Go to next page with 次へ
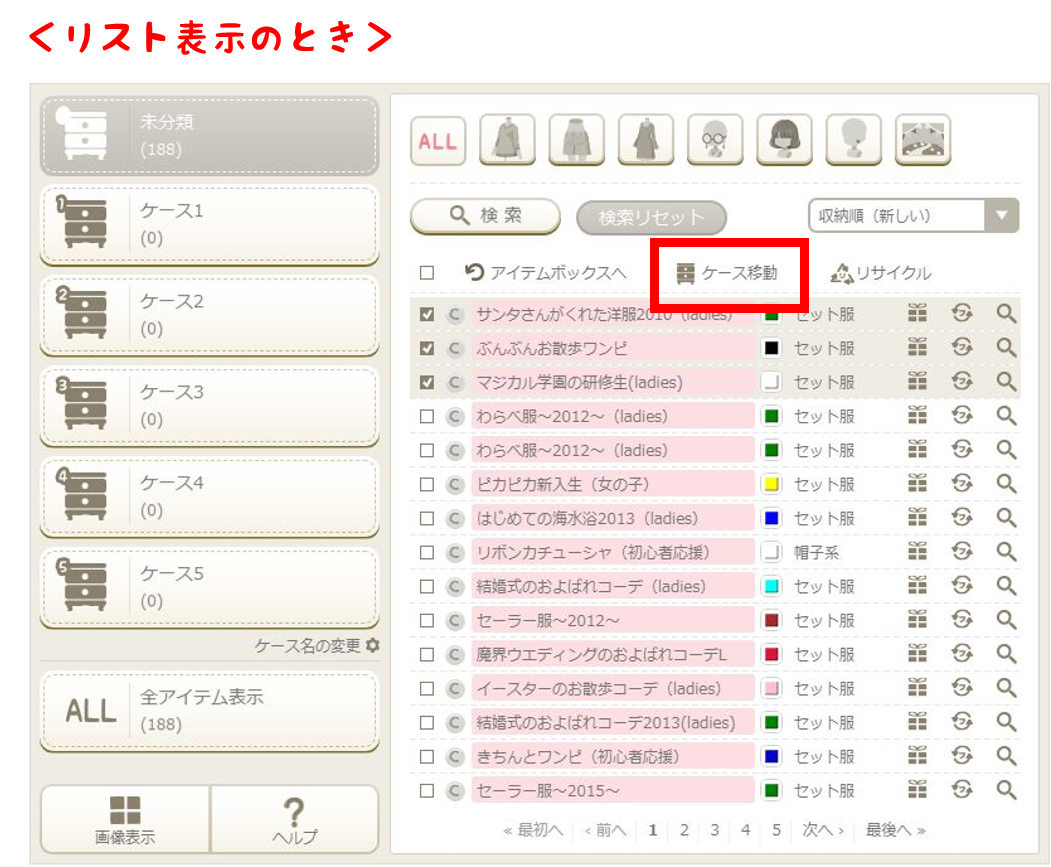 pyautogui.click(x=823, y=830)
